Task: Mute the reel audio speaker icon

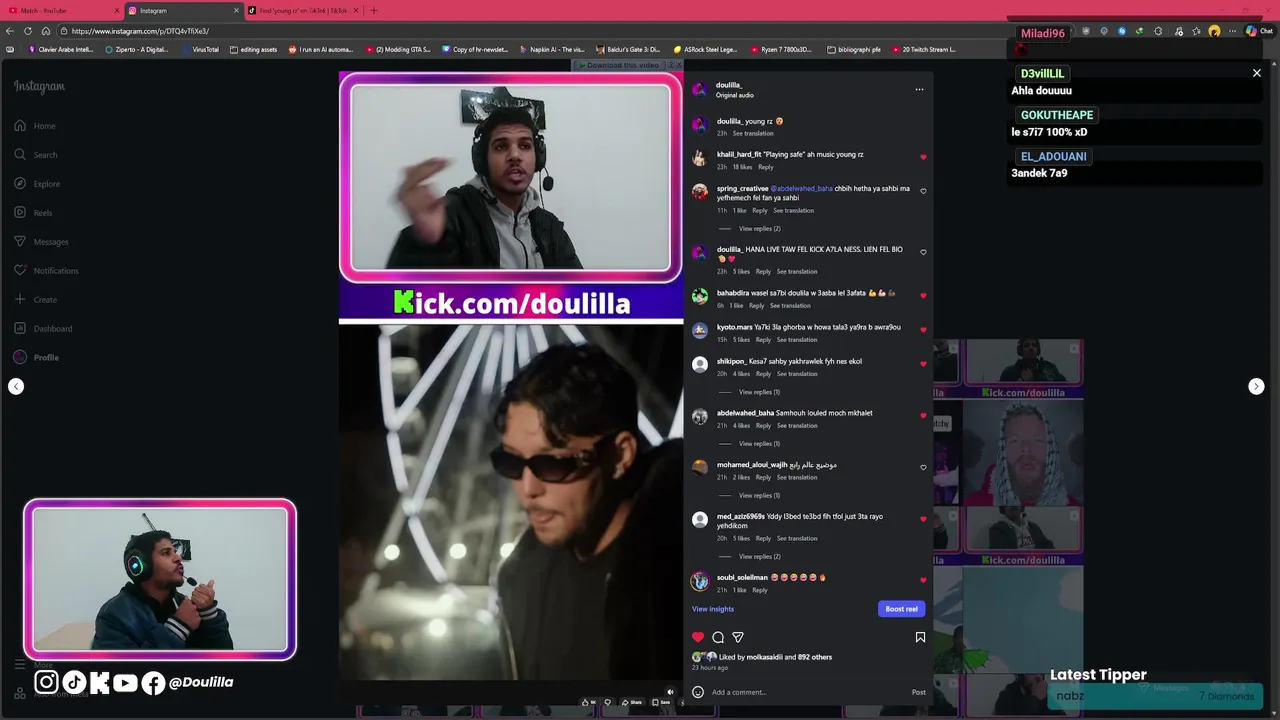Action: click(670, 691)
